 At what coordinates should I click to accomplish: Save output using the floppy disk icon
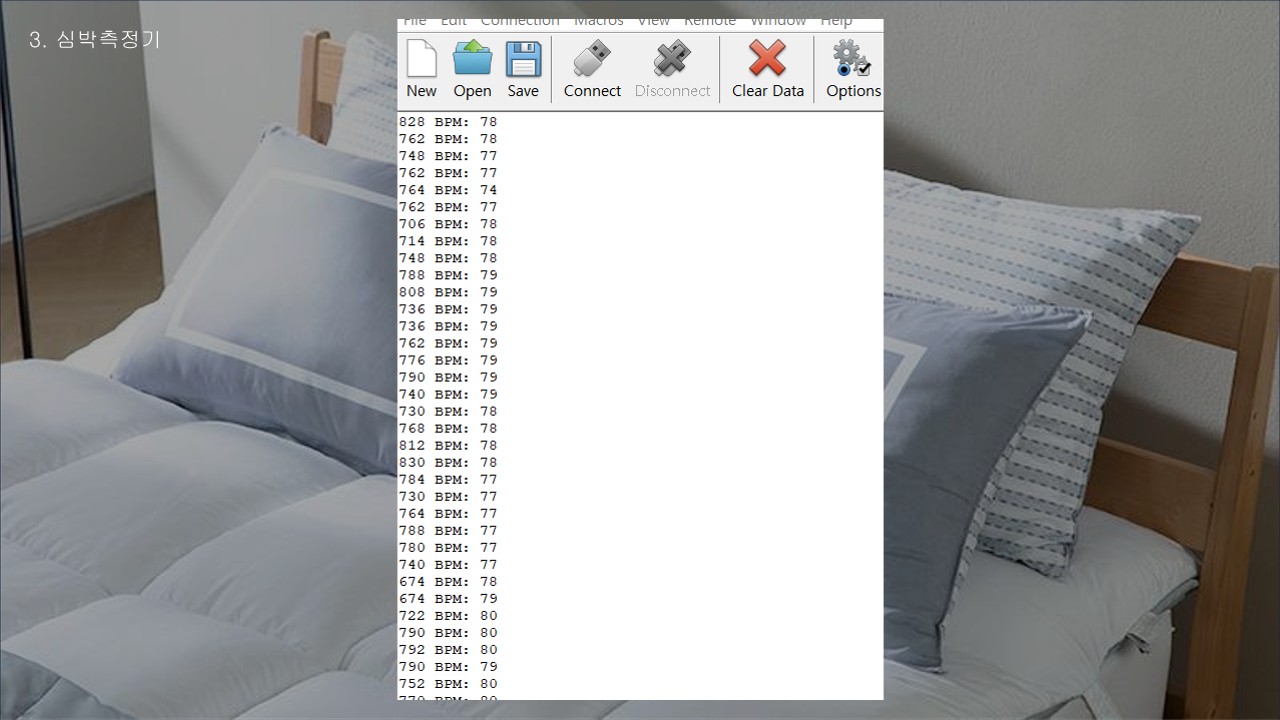523,60
